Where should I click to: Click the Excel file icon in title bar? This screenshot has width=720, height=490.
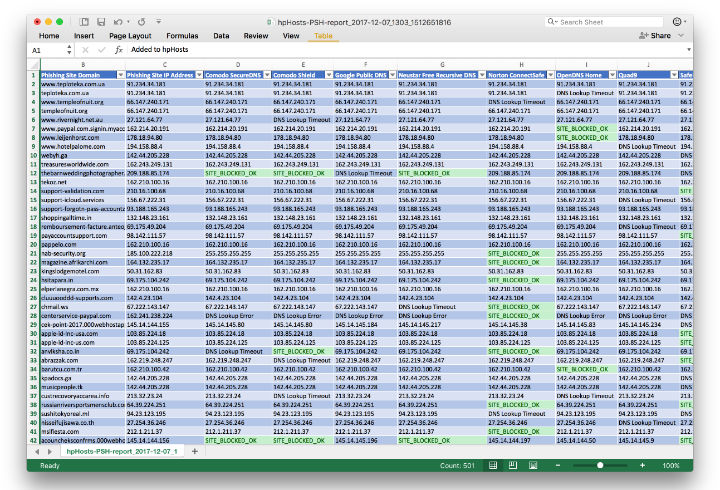click(270, 22)
